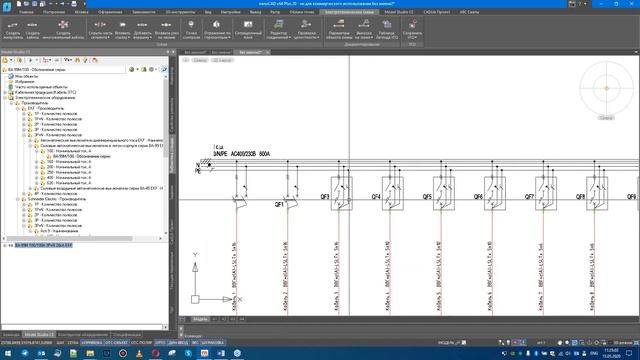Toggle ВЕС lineweight display in status bar

(x=195, y=342)
